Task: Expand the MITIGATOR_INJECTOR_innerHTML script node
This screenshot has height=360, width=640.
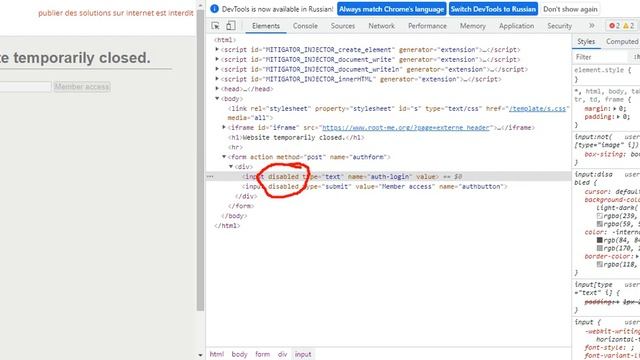Action: [x=217, y=79]
